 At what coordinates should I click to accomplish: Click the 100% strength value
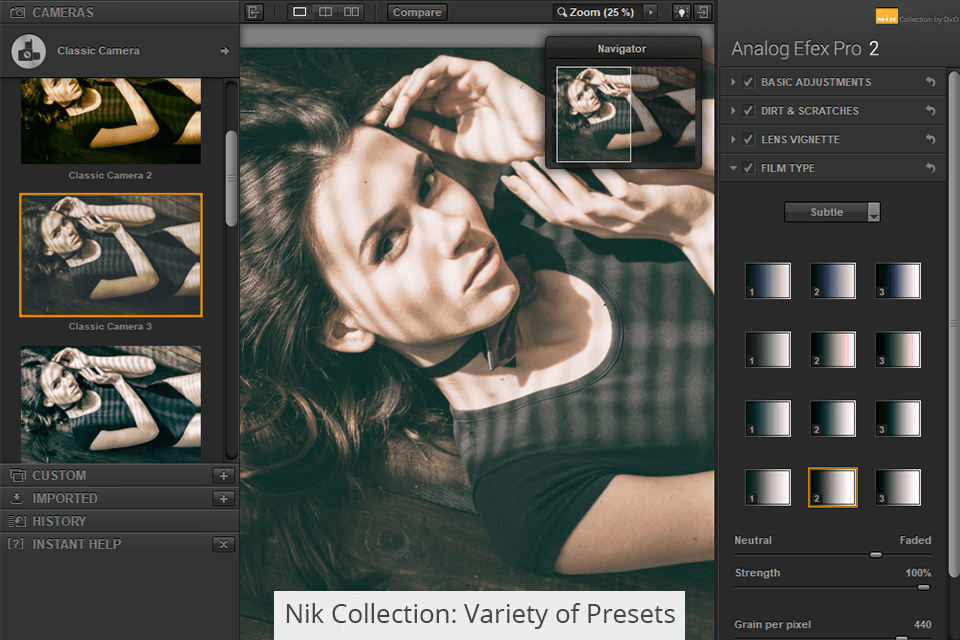click(x=918, y=573)
